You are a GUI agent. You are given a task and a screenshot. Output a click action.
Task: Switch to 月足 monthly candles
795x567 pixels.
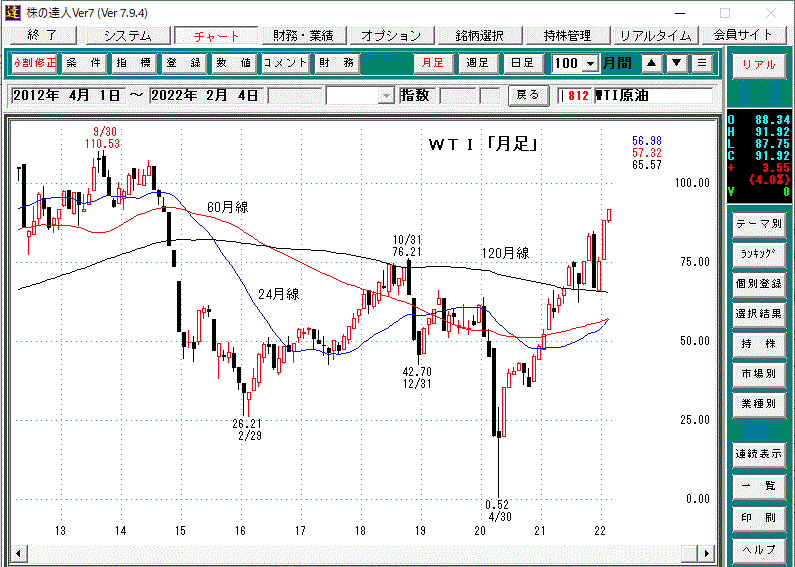(434, 63)
